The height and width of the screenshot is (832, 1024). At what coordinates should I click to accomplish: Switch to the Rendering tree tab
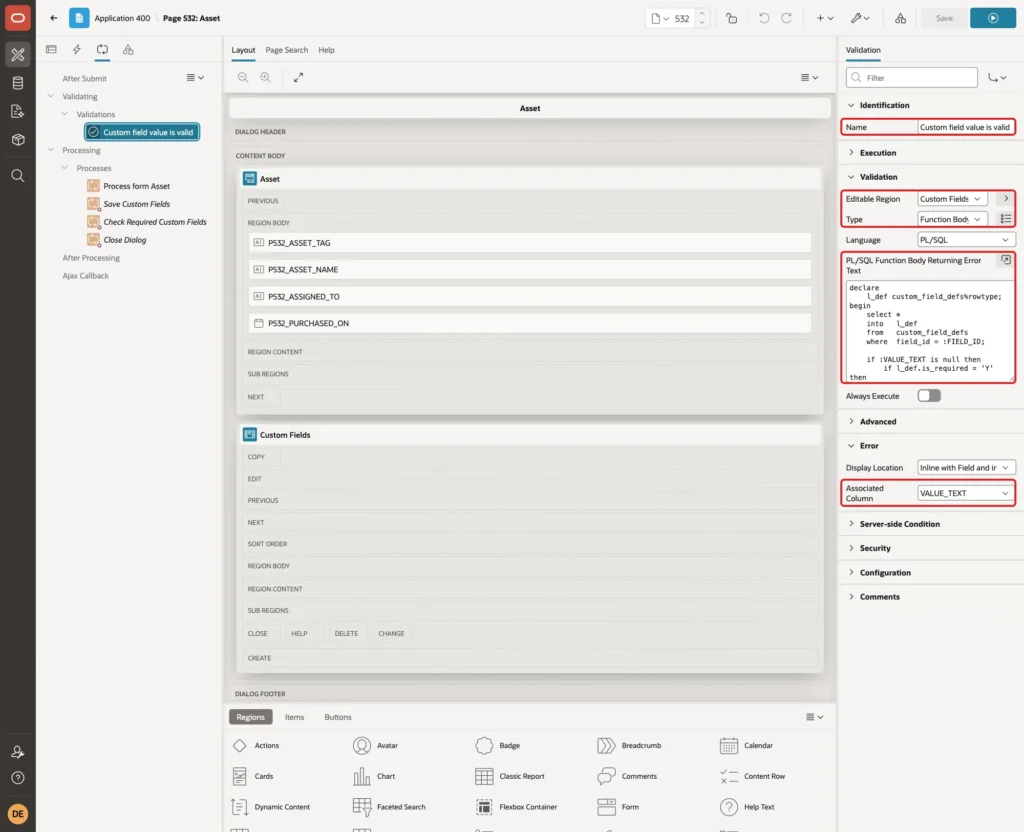(51, 50)
